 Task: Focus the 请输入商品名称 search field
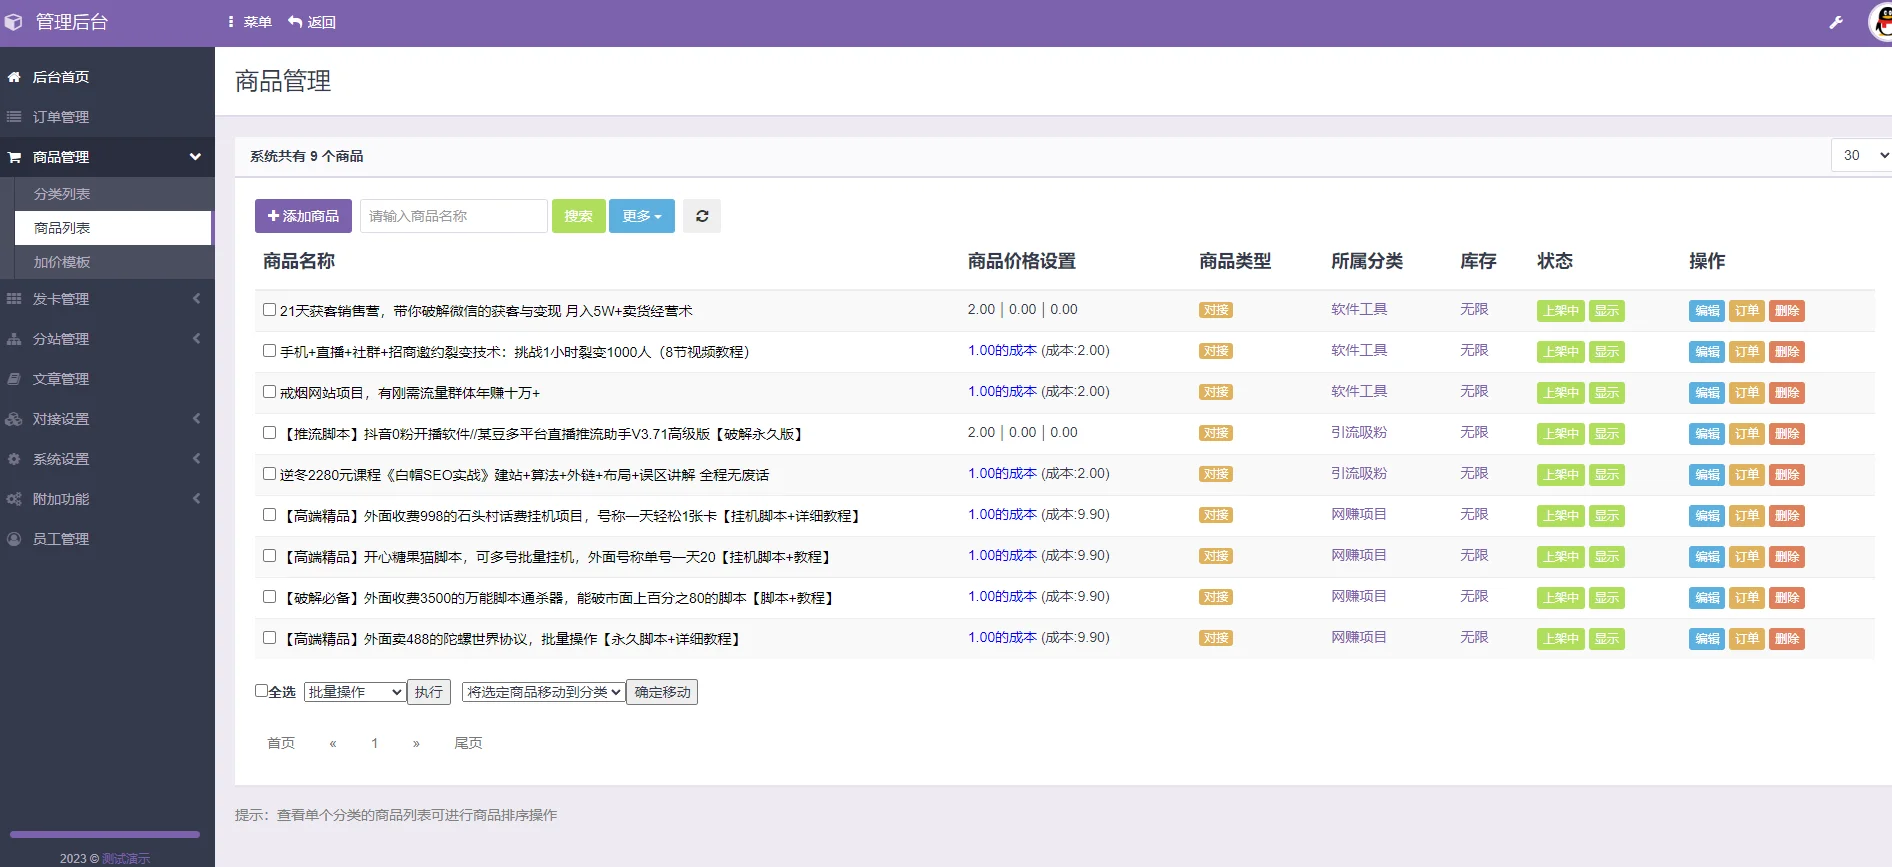(454, 216)
